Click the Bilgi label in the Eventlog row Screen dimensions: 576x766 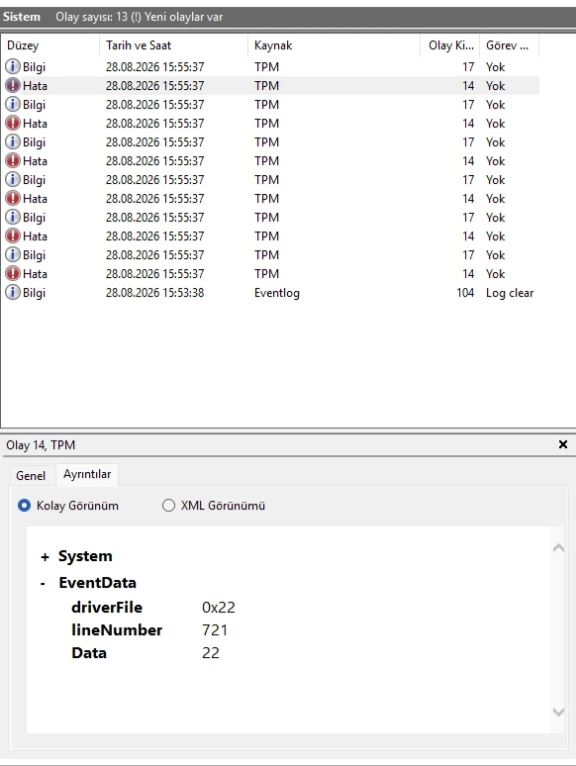pos(34,293)
